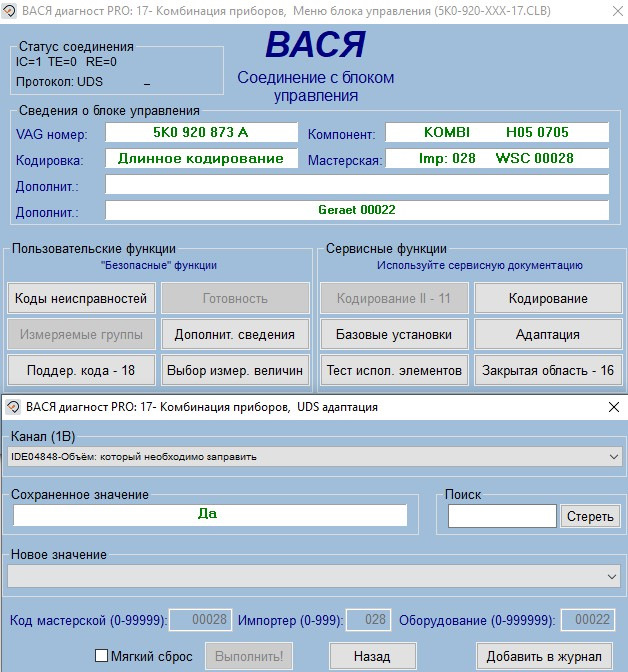628x672 pixels.
Task: Click the Сервисные функции group title
Action: pos(386,249)
